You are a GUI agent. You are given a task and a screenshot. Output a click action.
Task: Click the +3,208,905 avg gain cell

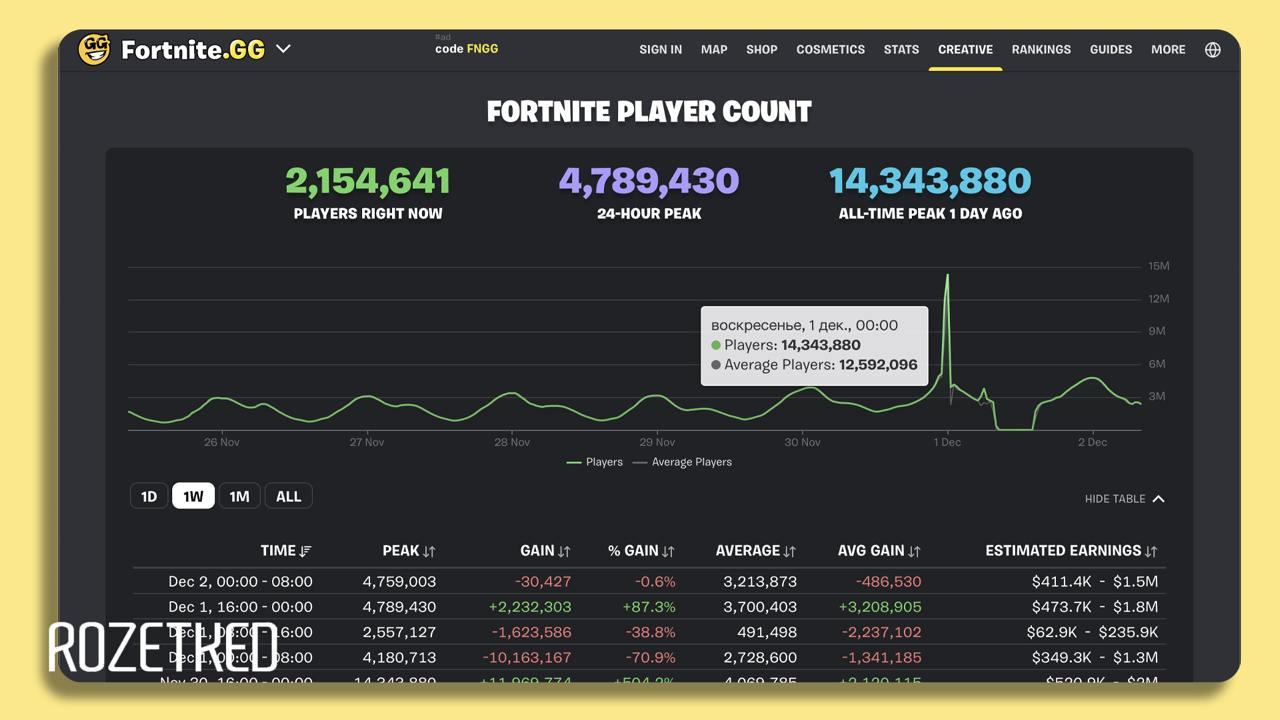click(x=879, y=607)
